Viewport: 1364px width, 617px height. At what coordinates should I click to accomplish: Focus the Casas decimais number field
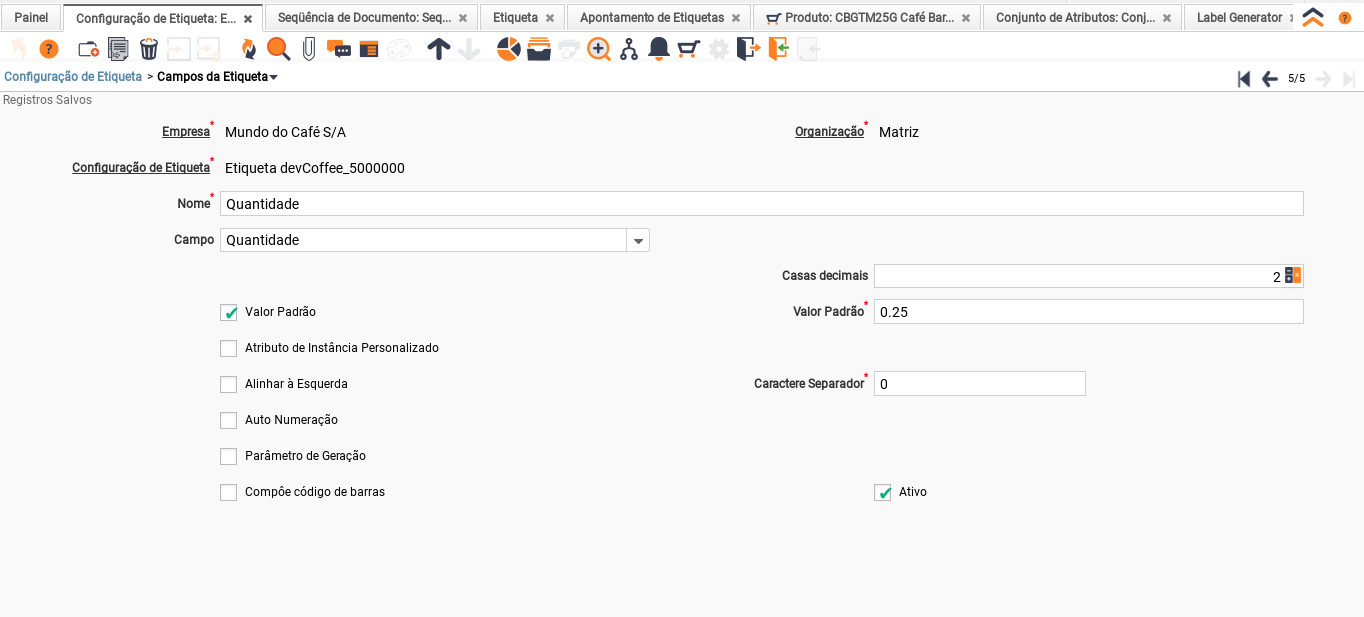pyautogui.click(x=1079, y=276)
